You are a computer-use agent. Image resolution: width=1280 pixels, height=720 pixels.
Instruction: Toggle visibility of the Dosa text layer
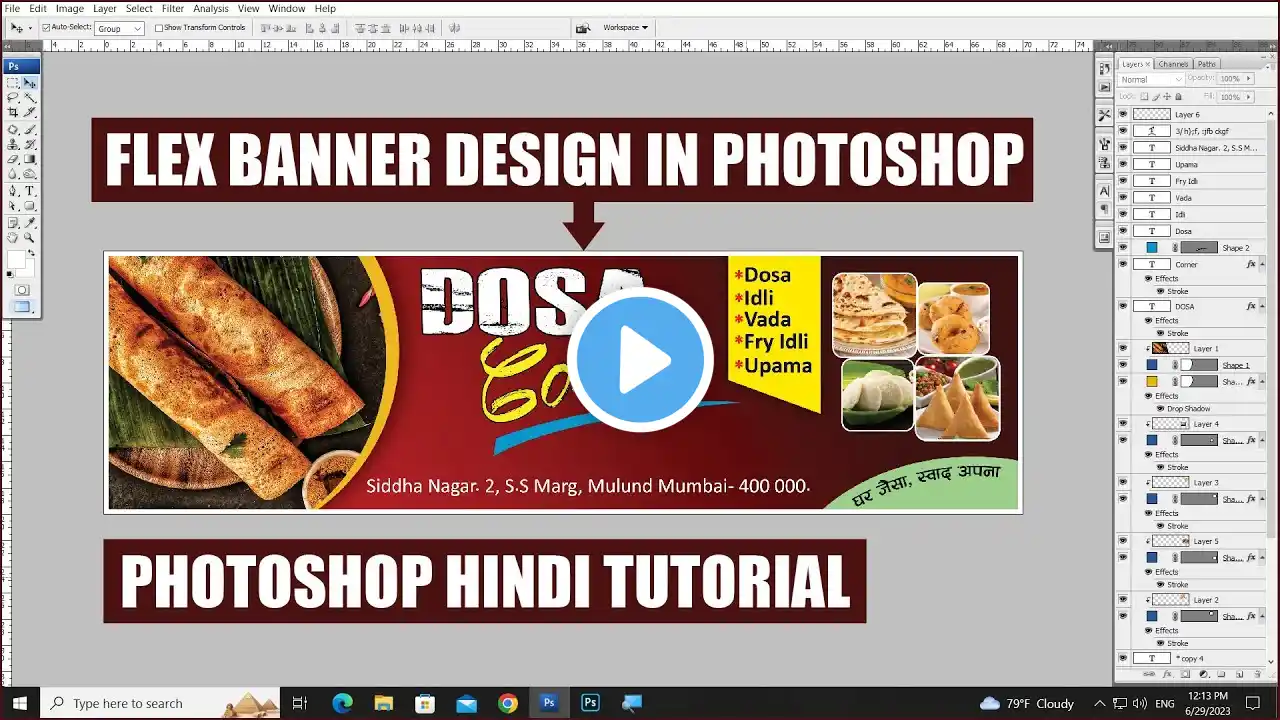pos(1122,231)
